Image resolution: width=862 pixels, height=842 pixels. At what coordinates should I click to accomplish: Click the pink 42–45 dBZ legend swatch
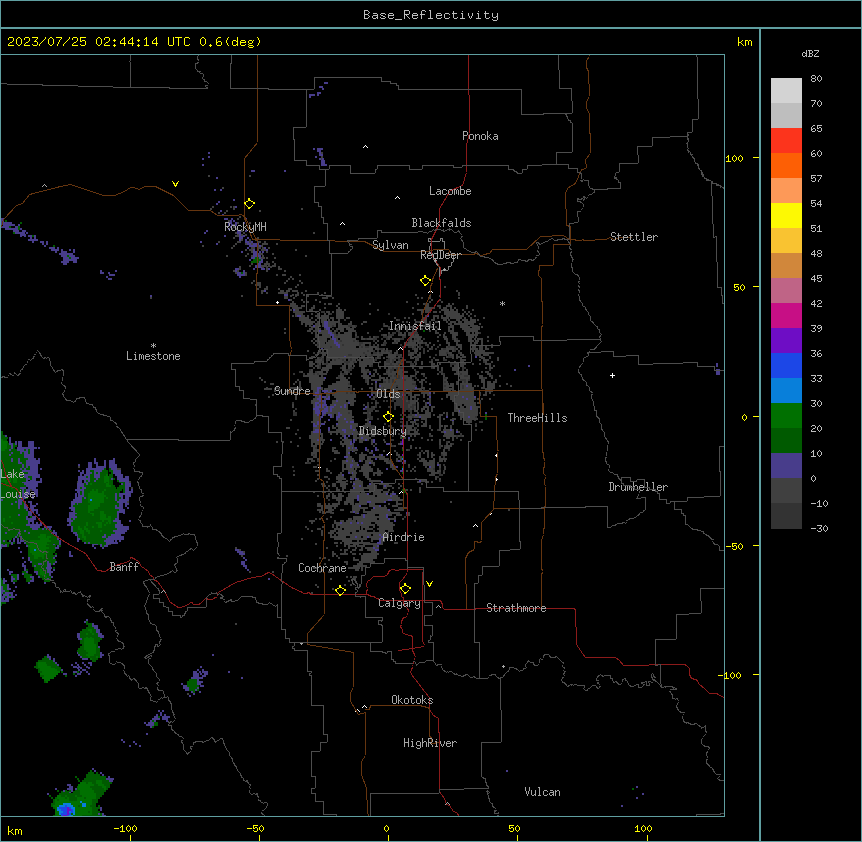(x=786, y=290)
